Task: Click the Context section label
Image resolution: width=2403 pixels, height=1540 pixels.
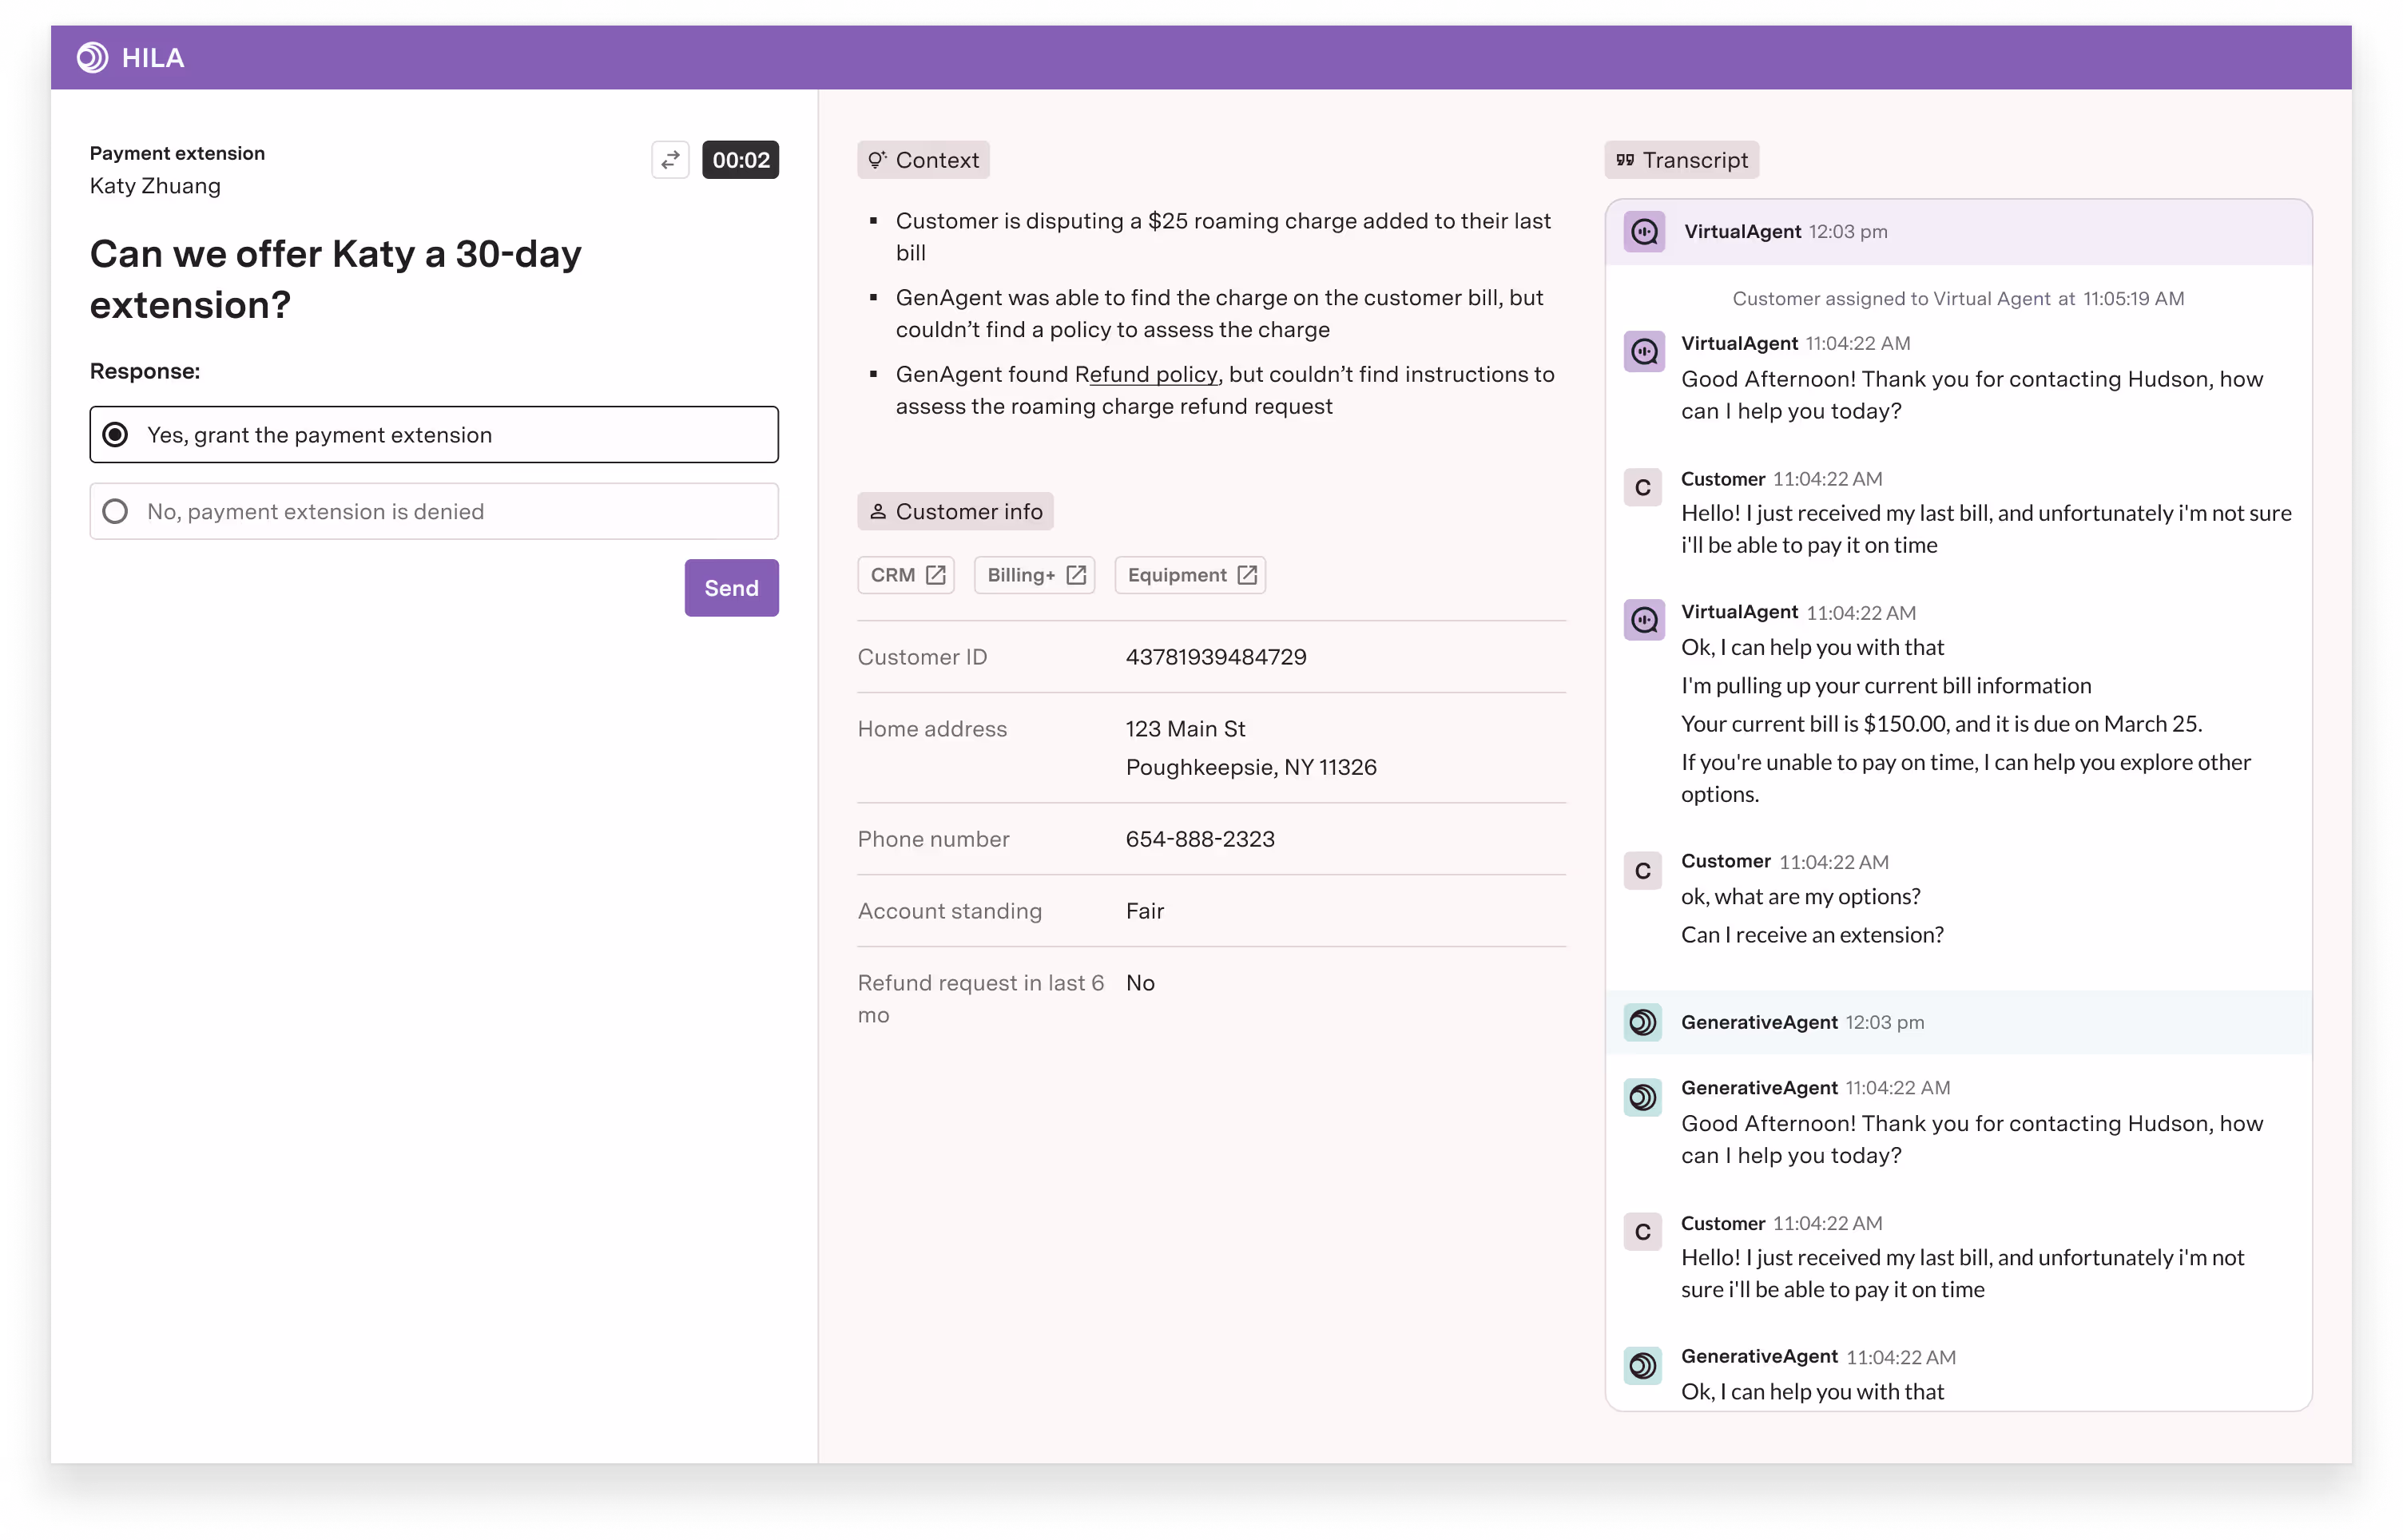Action: pos(923,160)
